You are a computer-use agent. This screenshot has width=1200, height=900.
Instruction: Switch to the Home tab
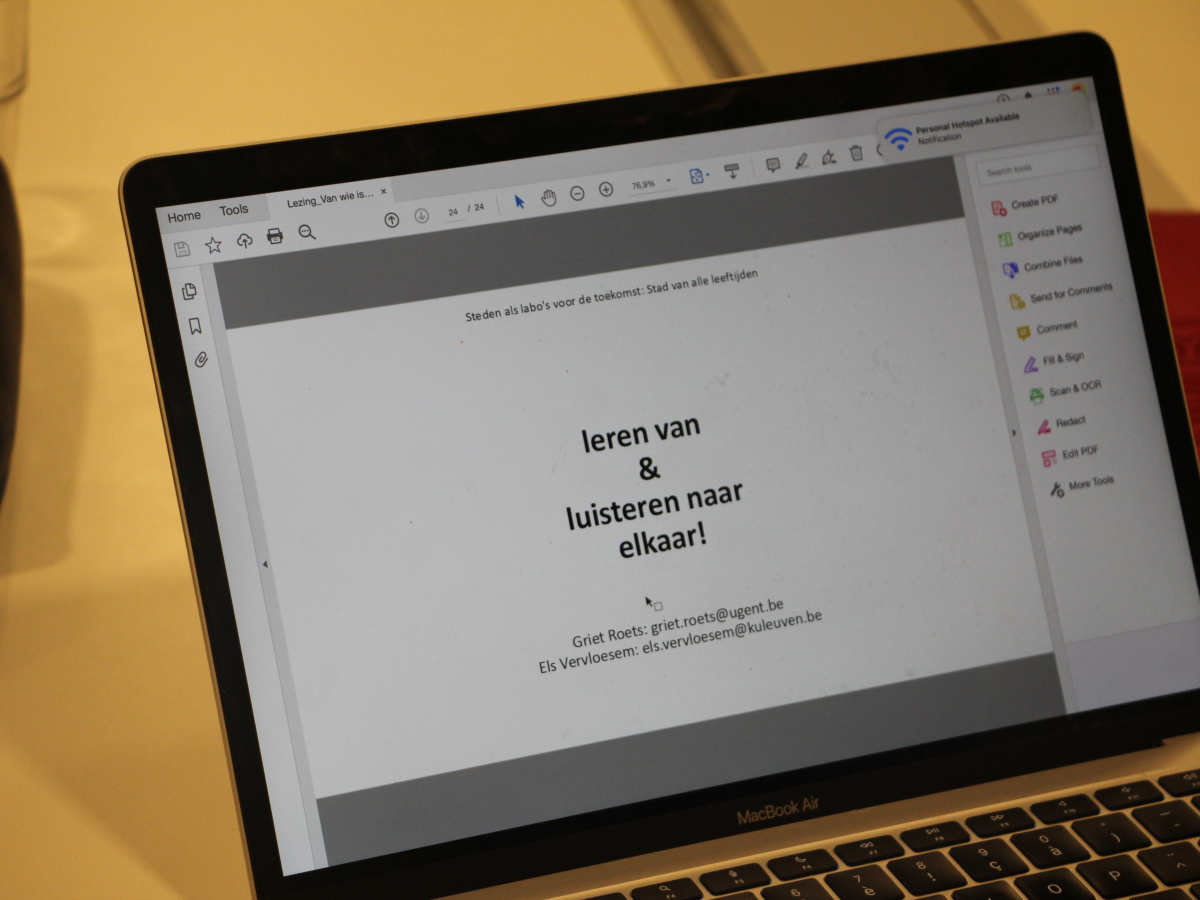click(x=184, y=216)
